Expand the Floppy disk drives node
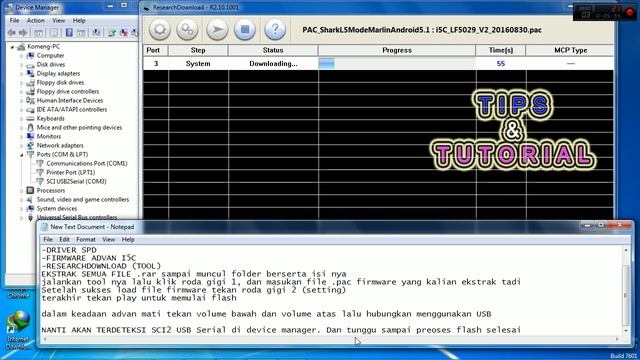 pos(22,82)
